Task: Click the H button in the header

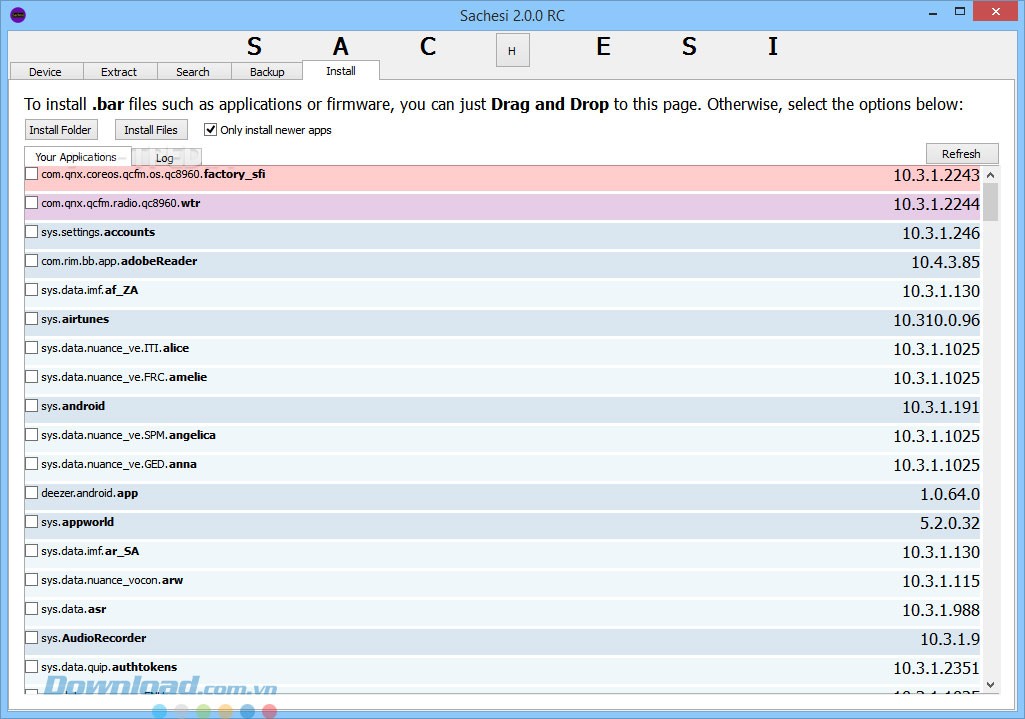Action: (x=512, y=51)
